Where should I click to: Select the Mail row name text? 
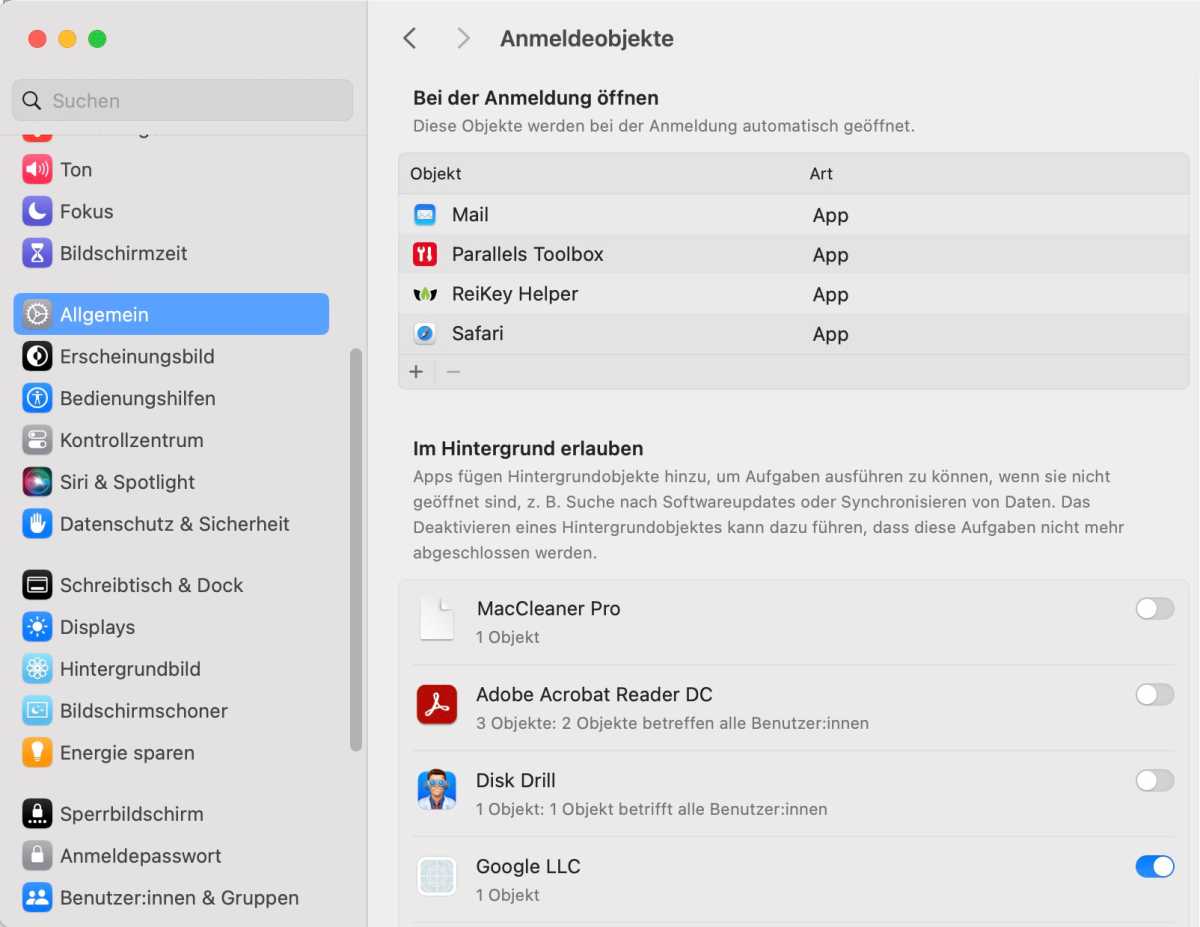point(470,215)
